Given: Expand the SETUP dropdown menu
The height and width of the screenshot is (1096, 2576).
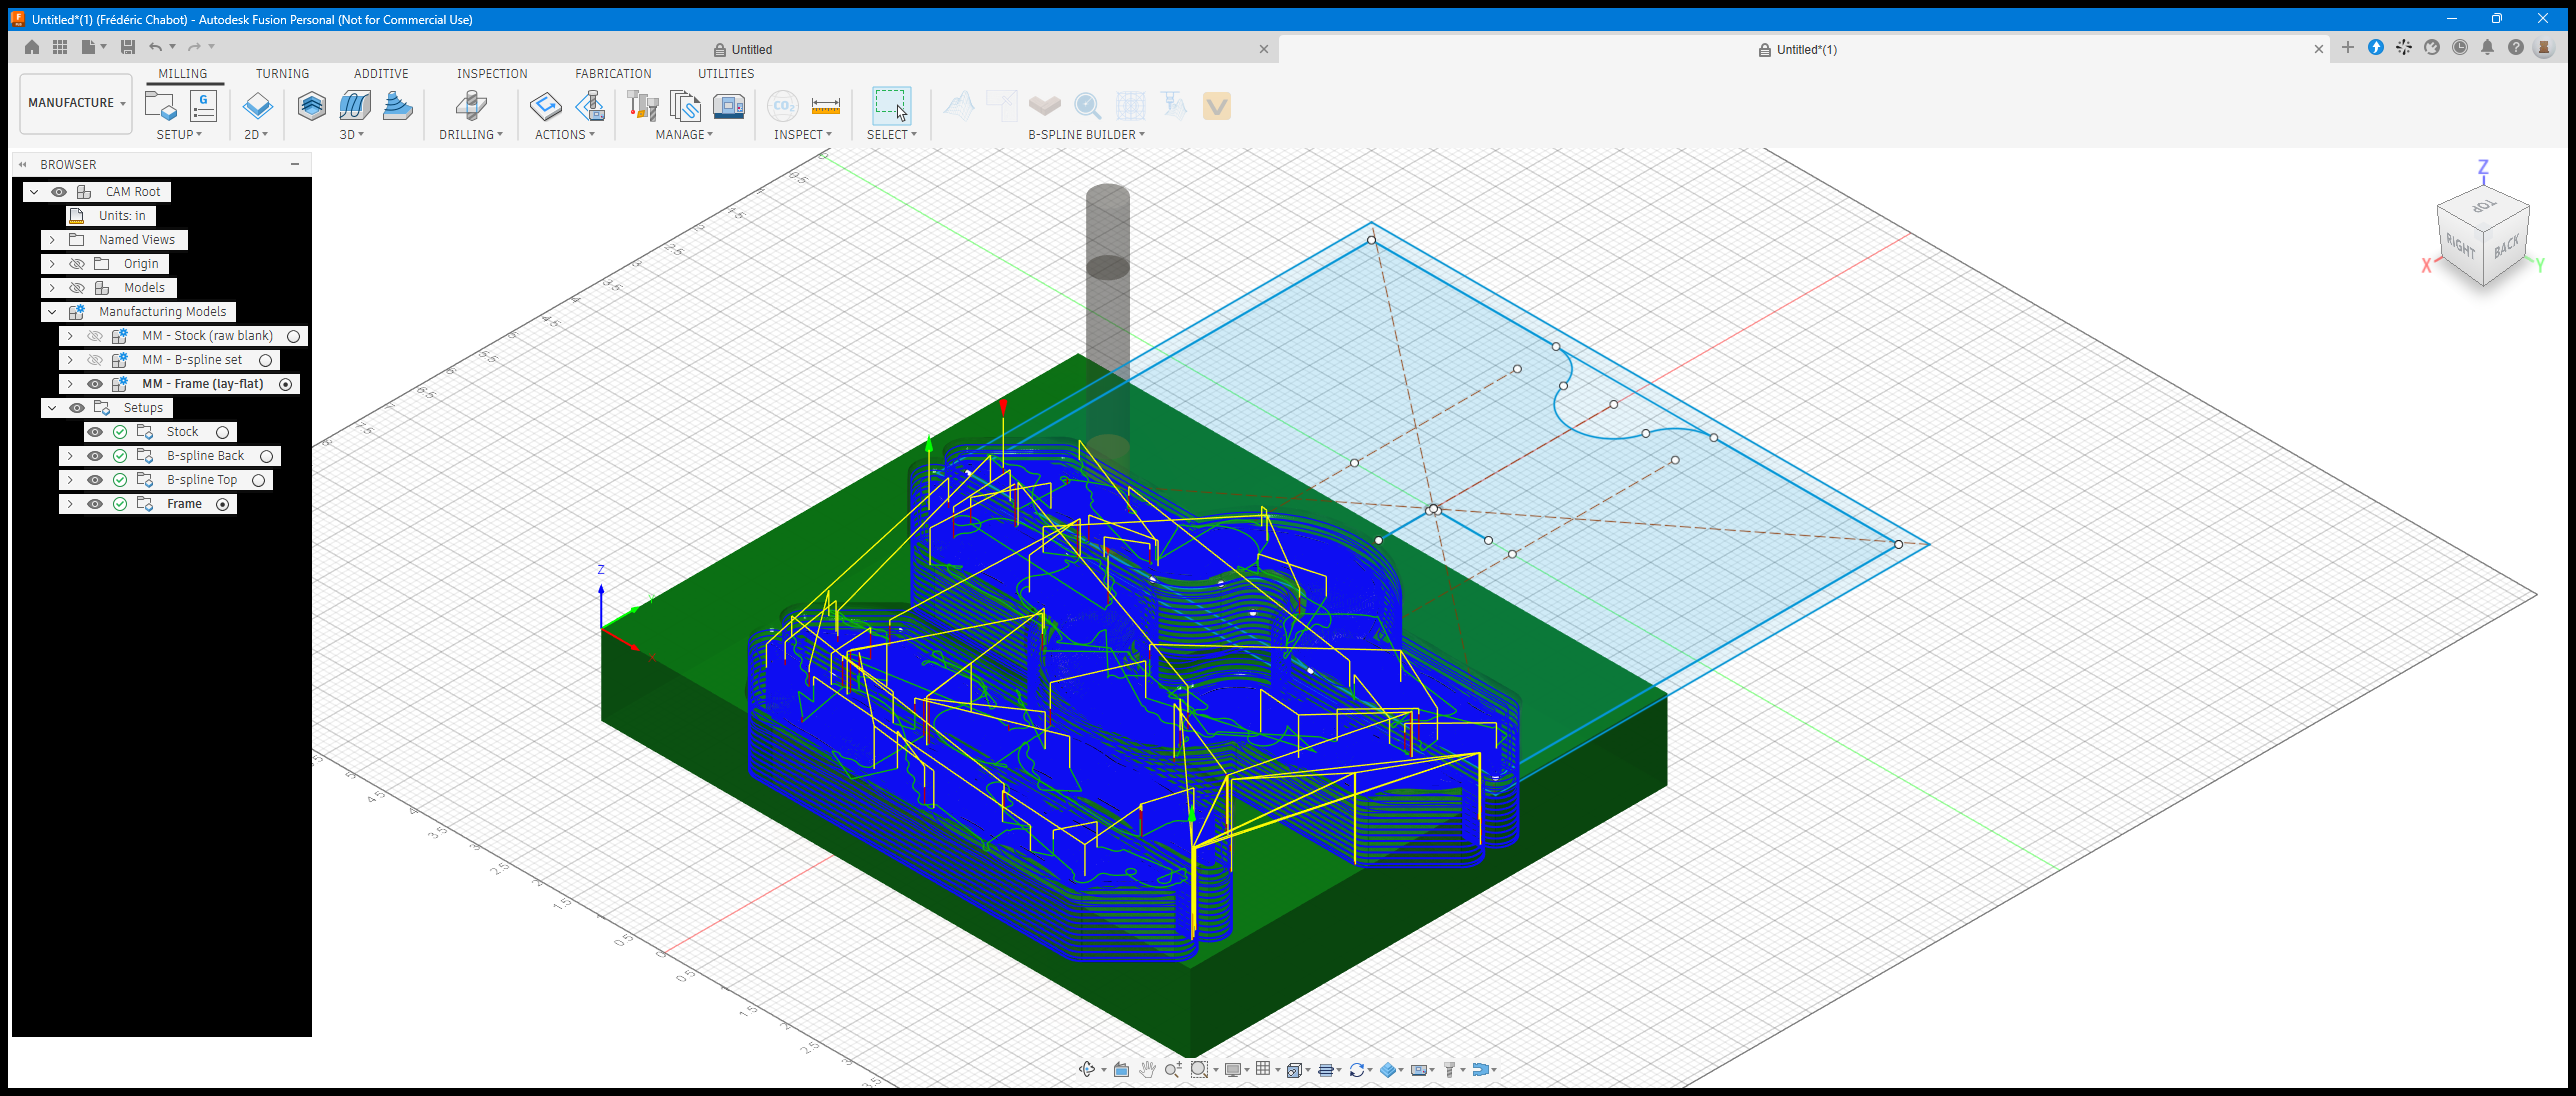Looking at the screenshot, I should (179, 135).
